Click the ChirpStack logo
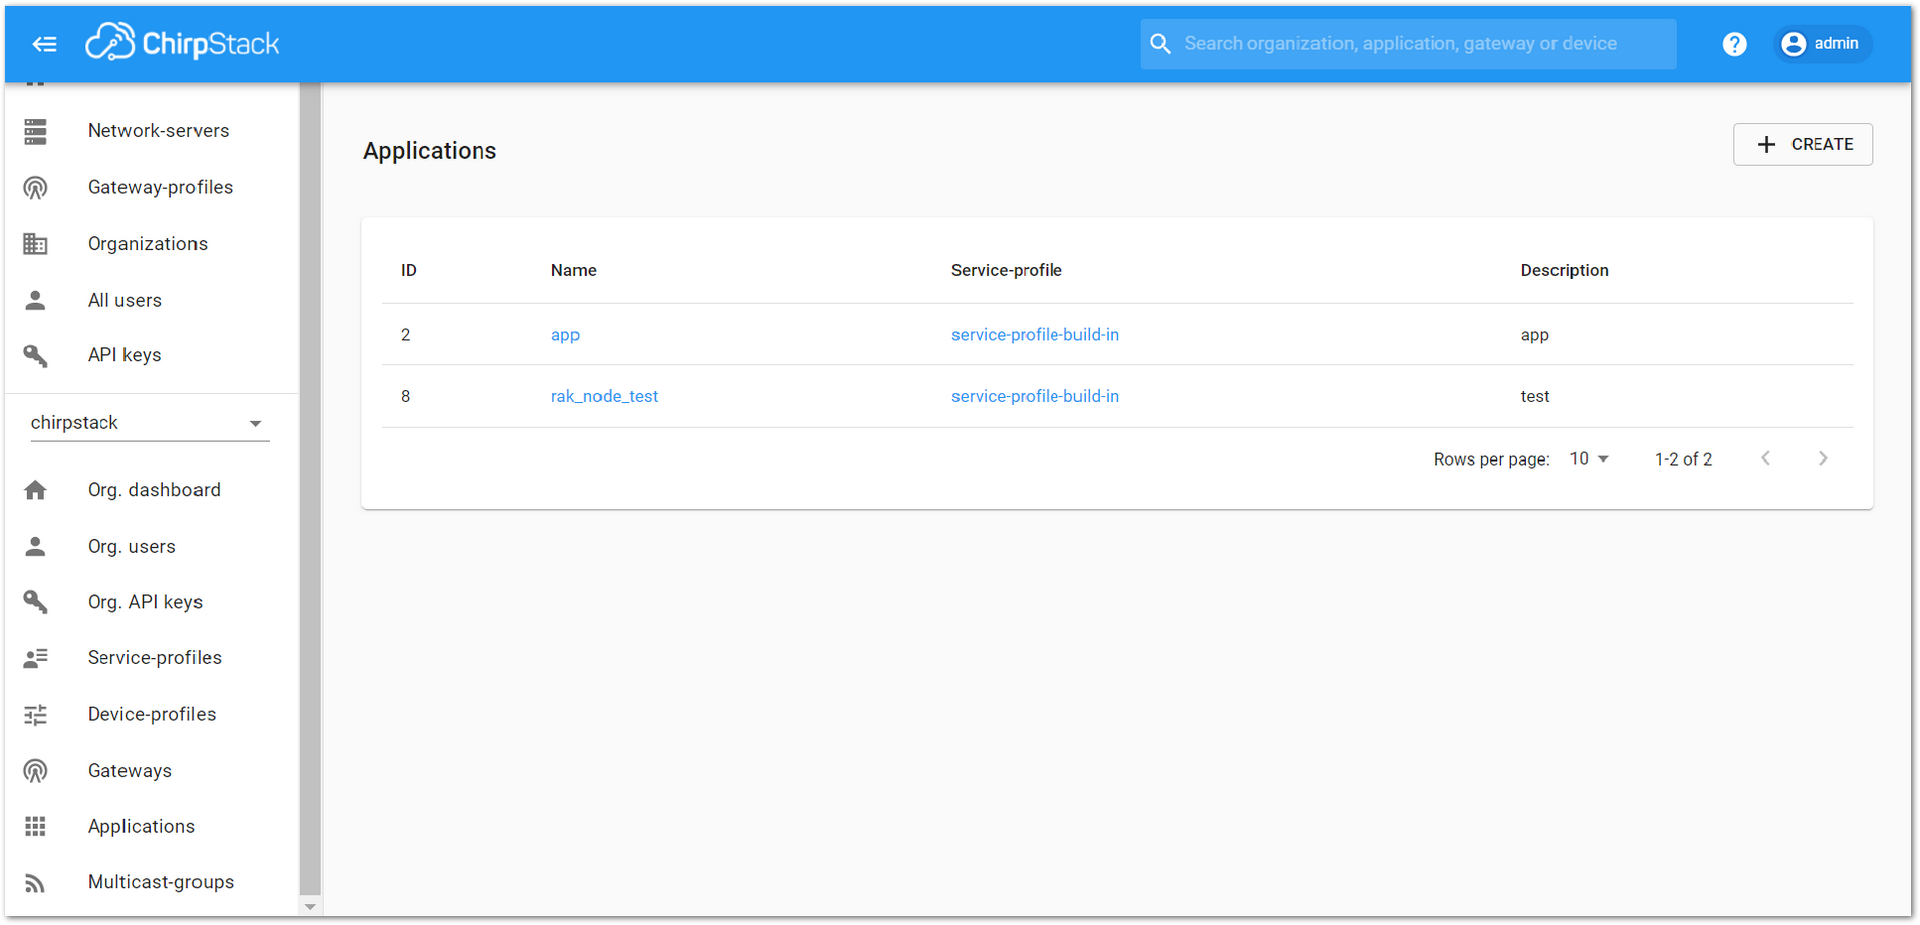 [182, 43]
